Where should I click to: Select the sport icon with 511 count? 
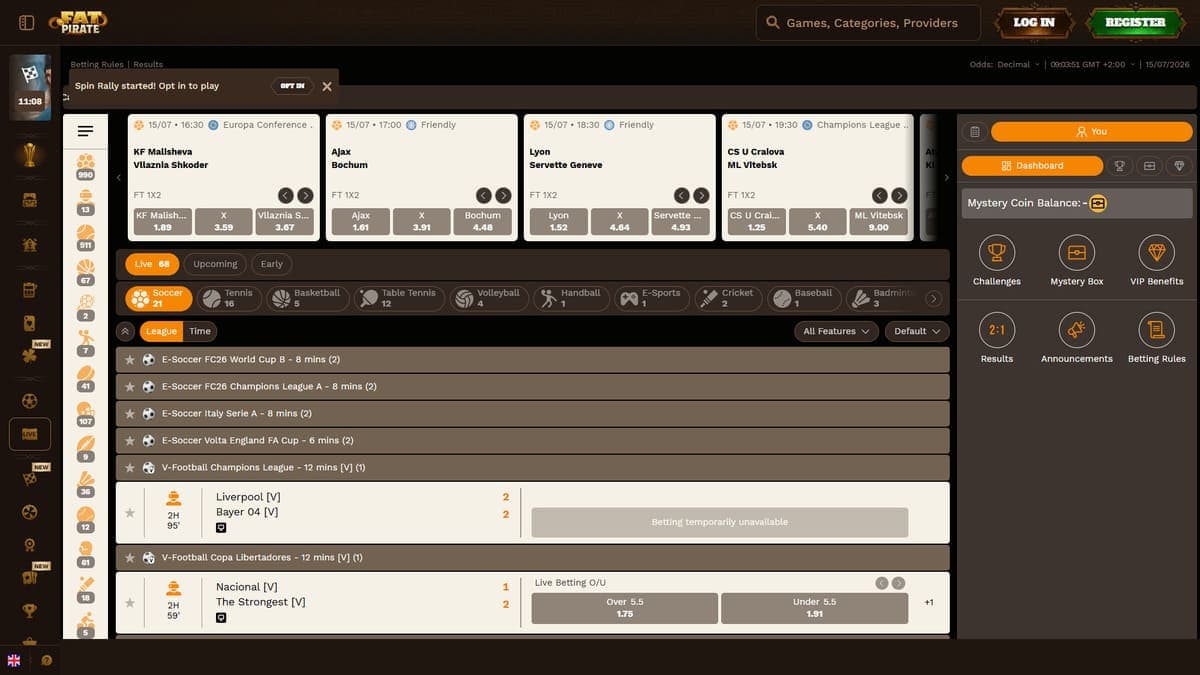[x=85, y=237]
